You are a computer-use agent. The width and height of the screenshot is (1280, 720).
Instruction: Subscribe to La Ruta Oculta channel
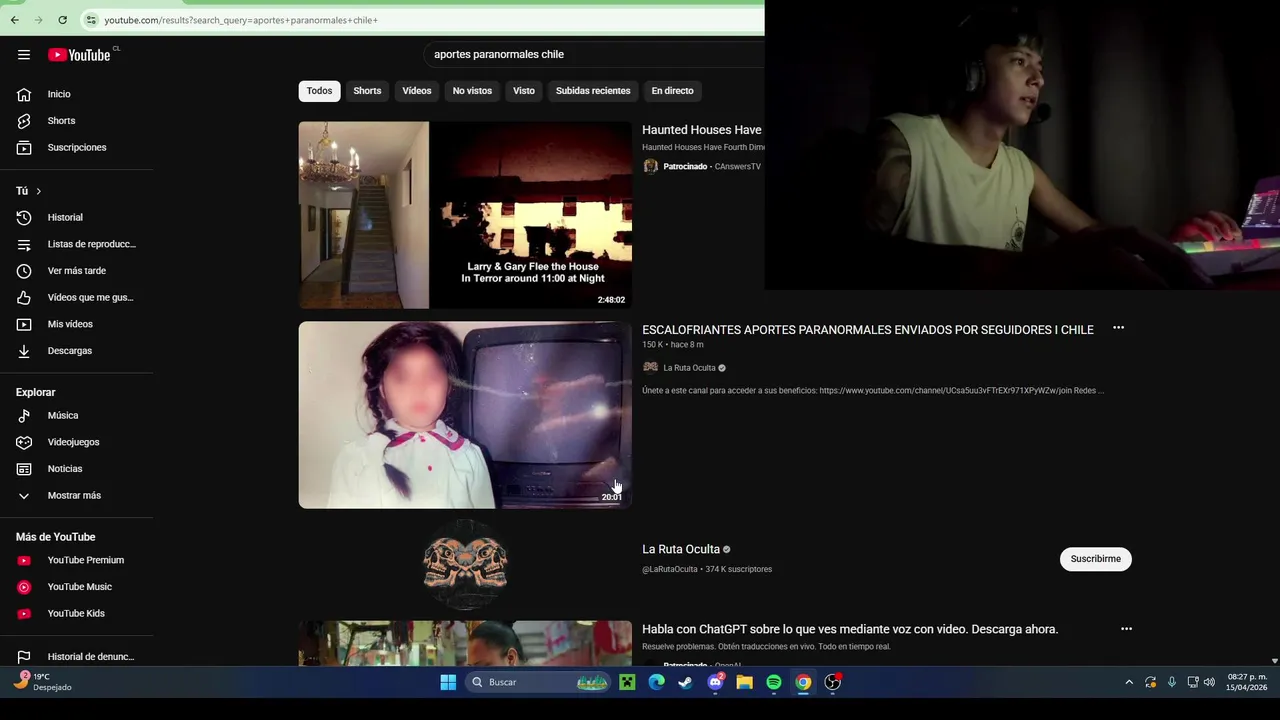click(1095, 559)
